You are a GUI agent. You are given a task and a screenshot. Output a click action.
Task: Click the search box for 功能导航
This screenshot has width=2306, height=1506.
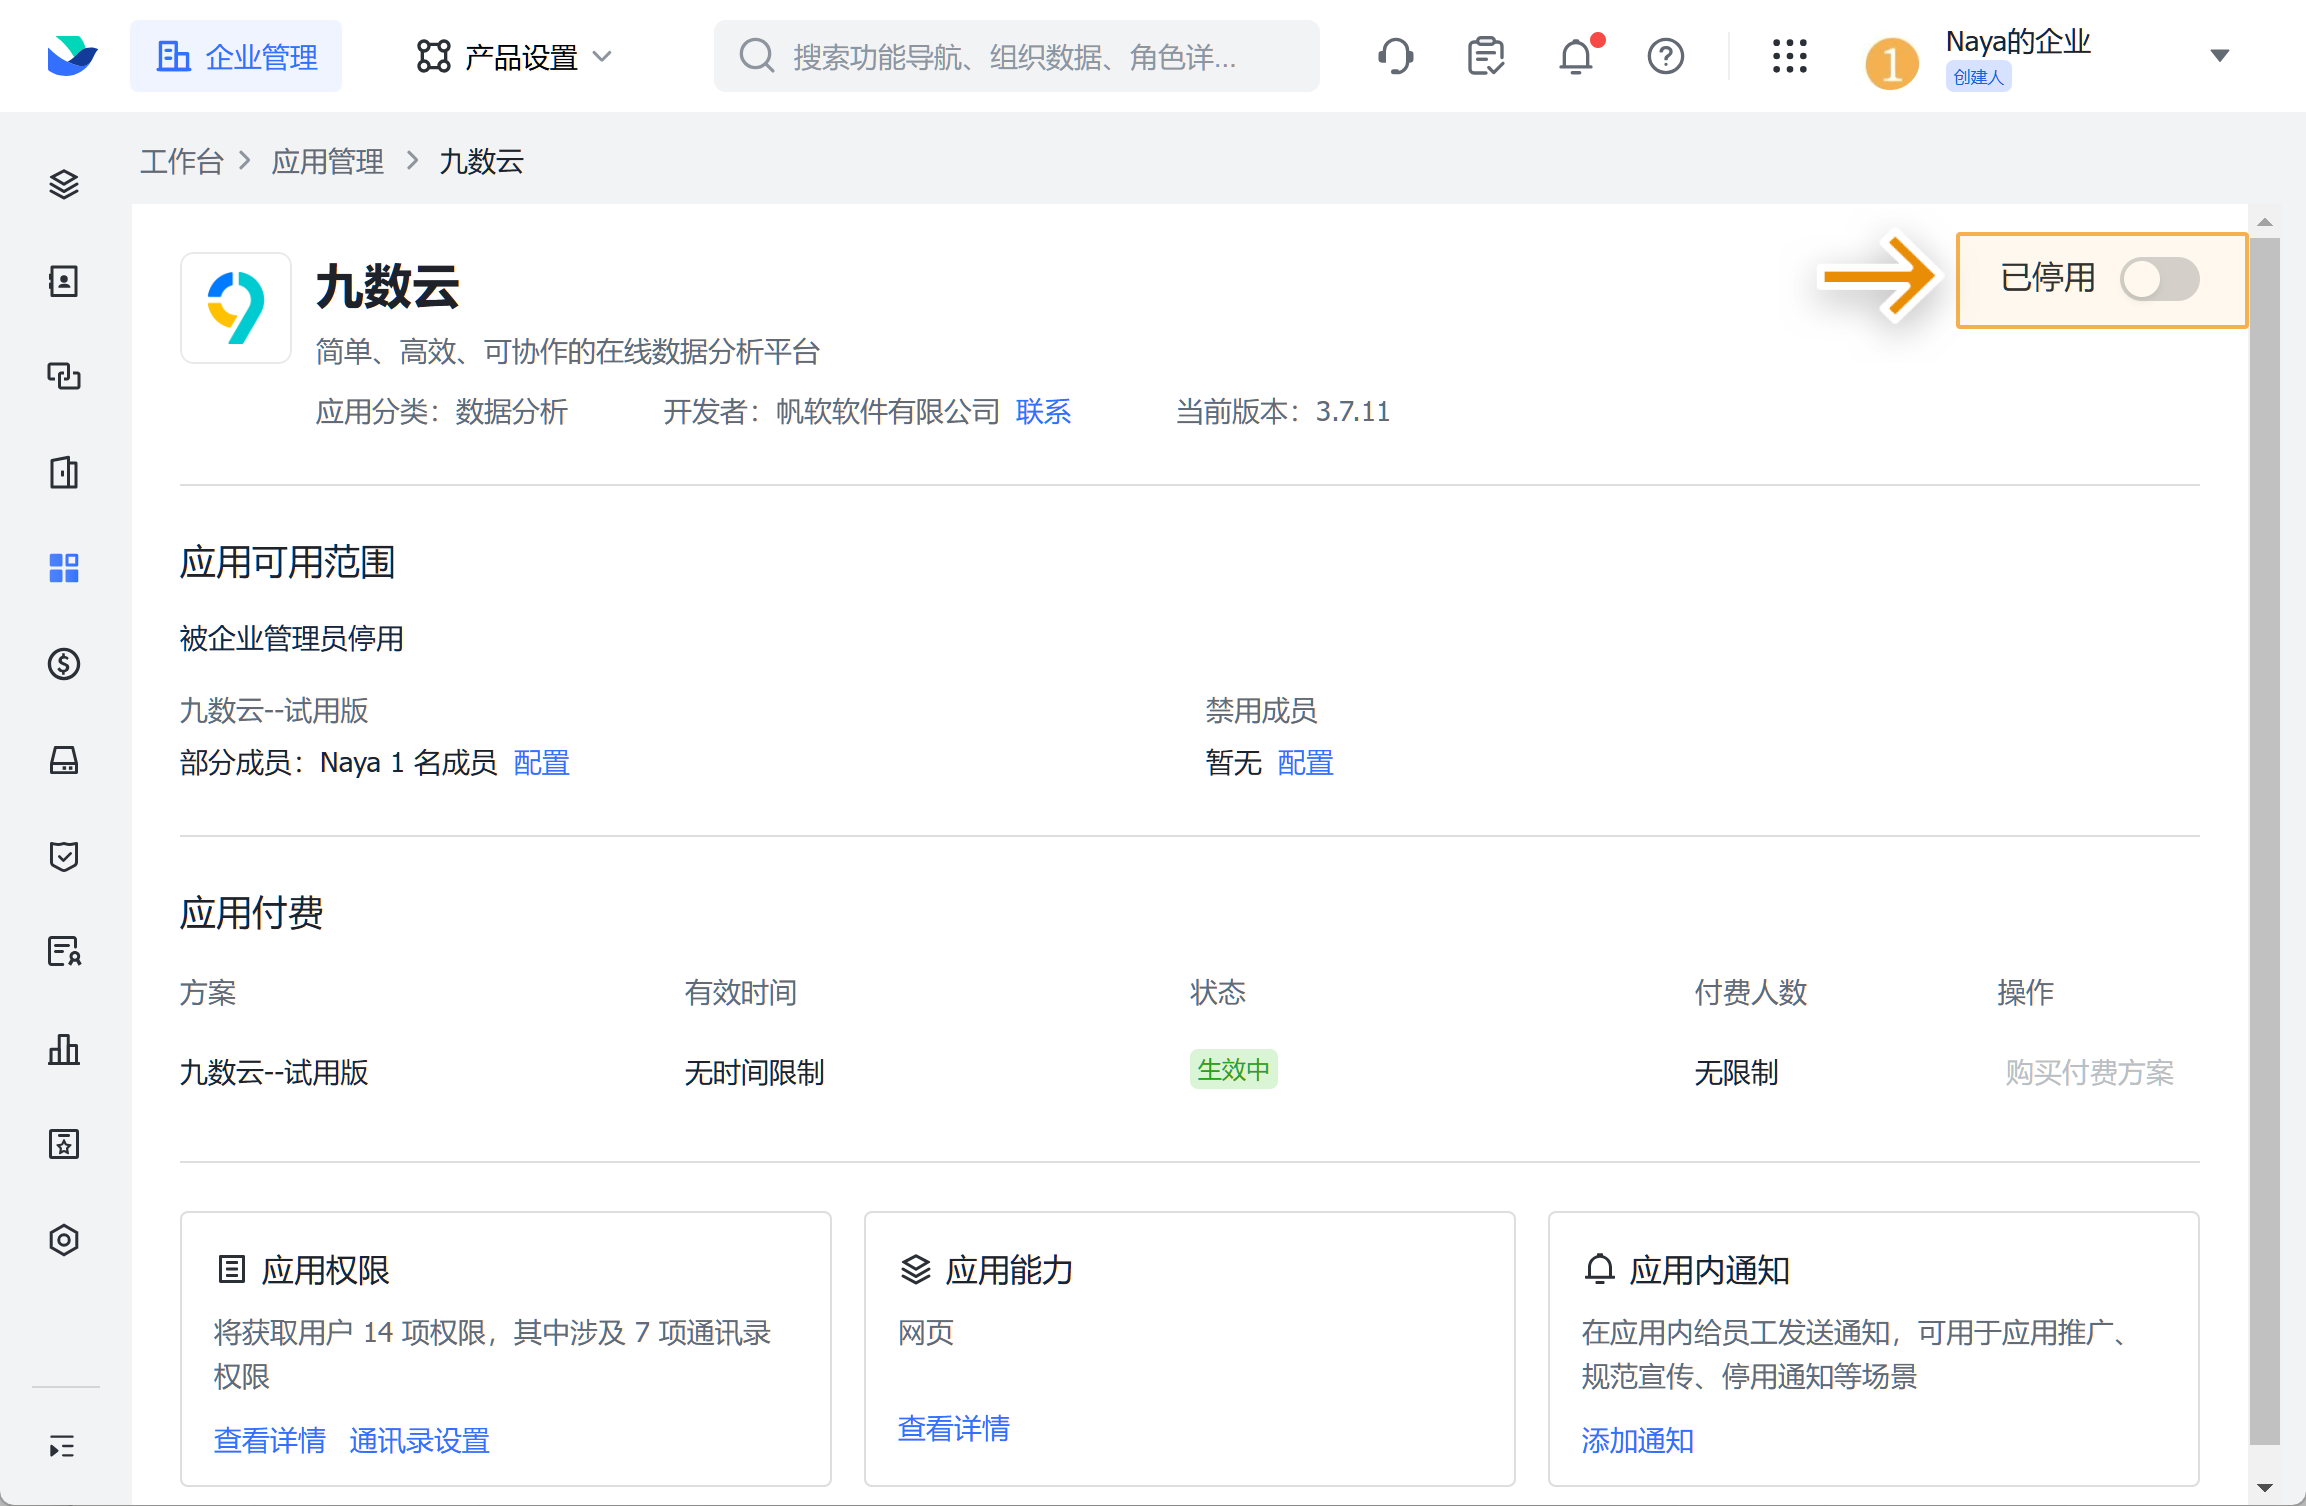(x=1016, y=56)
